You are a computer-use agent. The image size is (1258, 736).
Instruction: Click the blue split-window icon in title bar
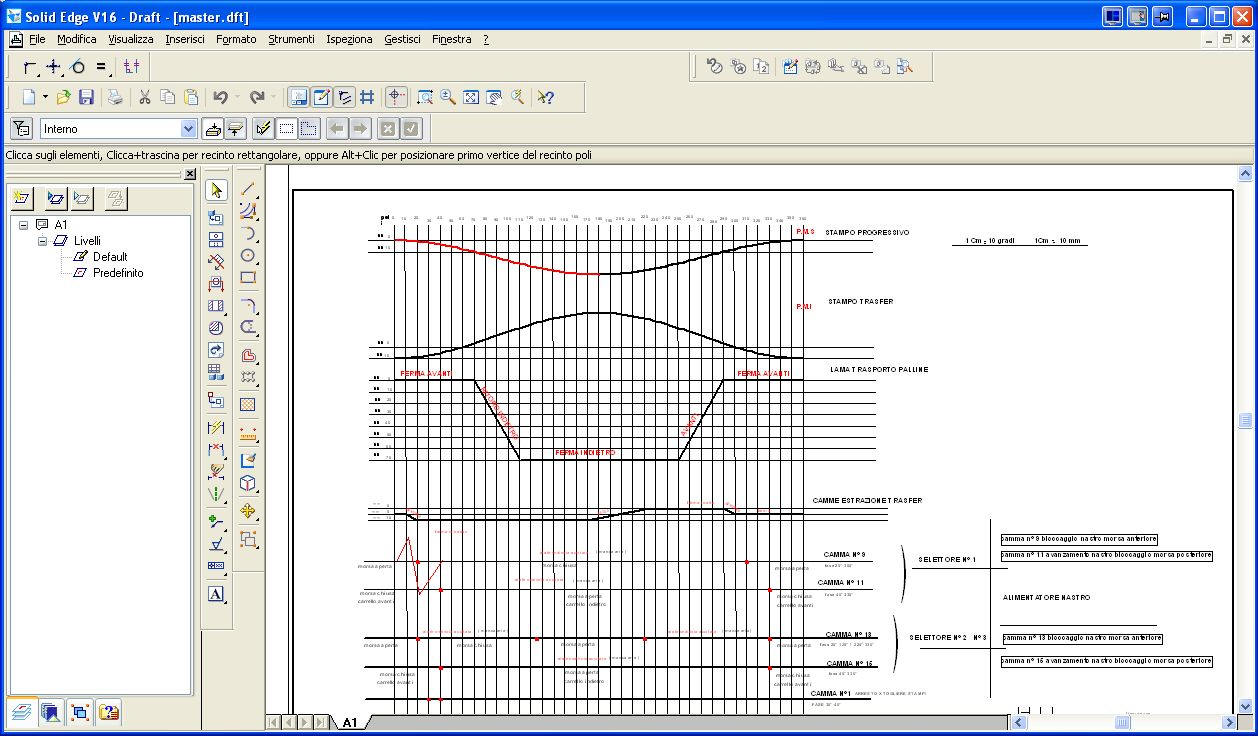[x=1113, y=17]
